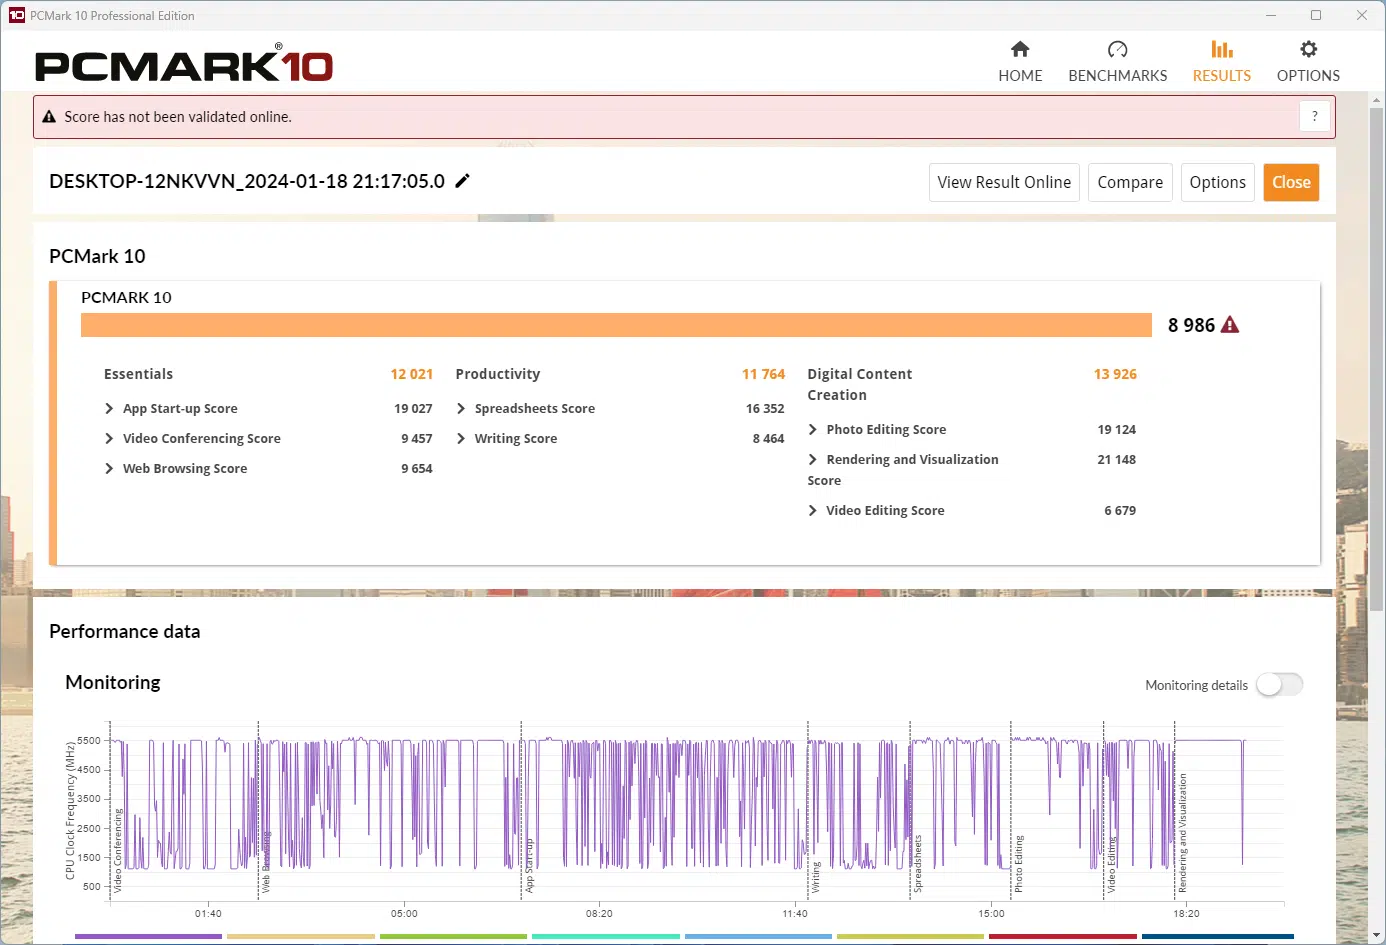Click the Spreadsheets marker in chart

(x=918, y=864)
